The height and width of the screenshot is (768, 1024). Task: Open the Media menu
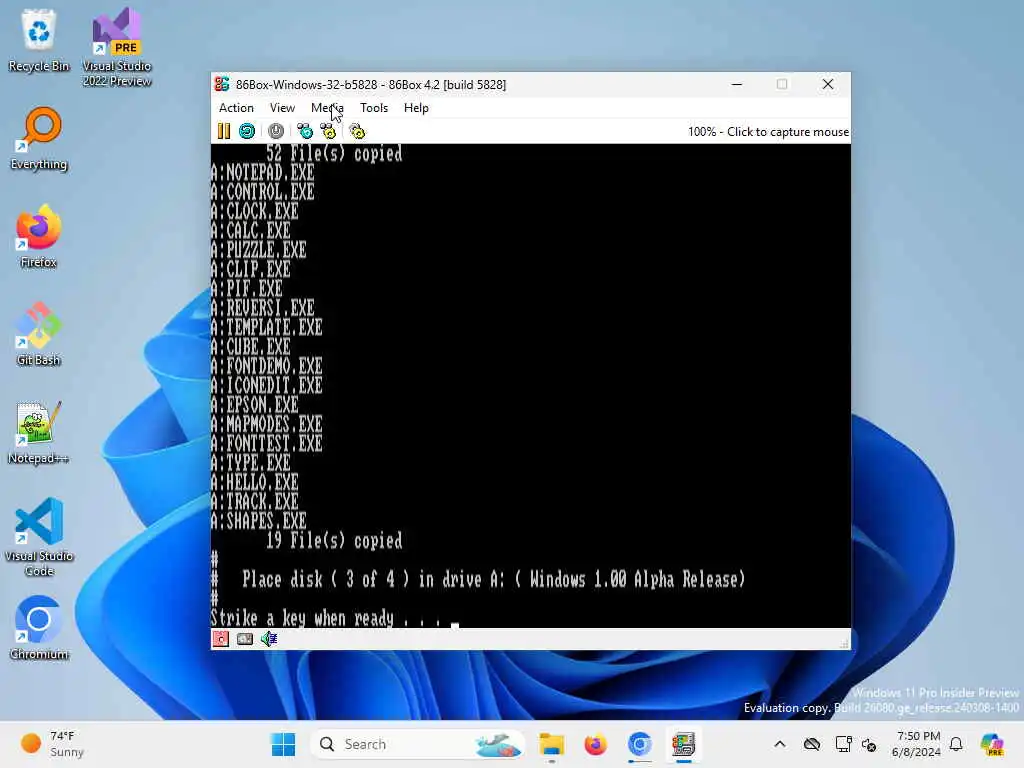pyautogui.click(x=327, y=108)
